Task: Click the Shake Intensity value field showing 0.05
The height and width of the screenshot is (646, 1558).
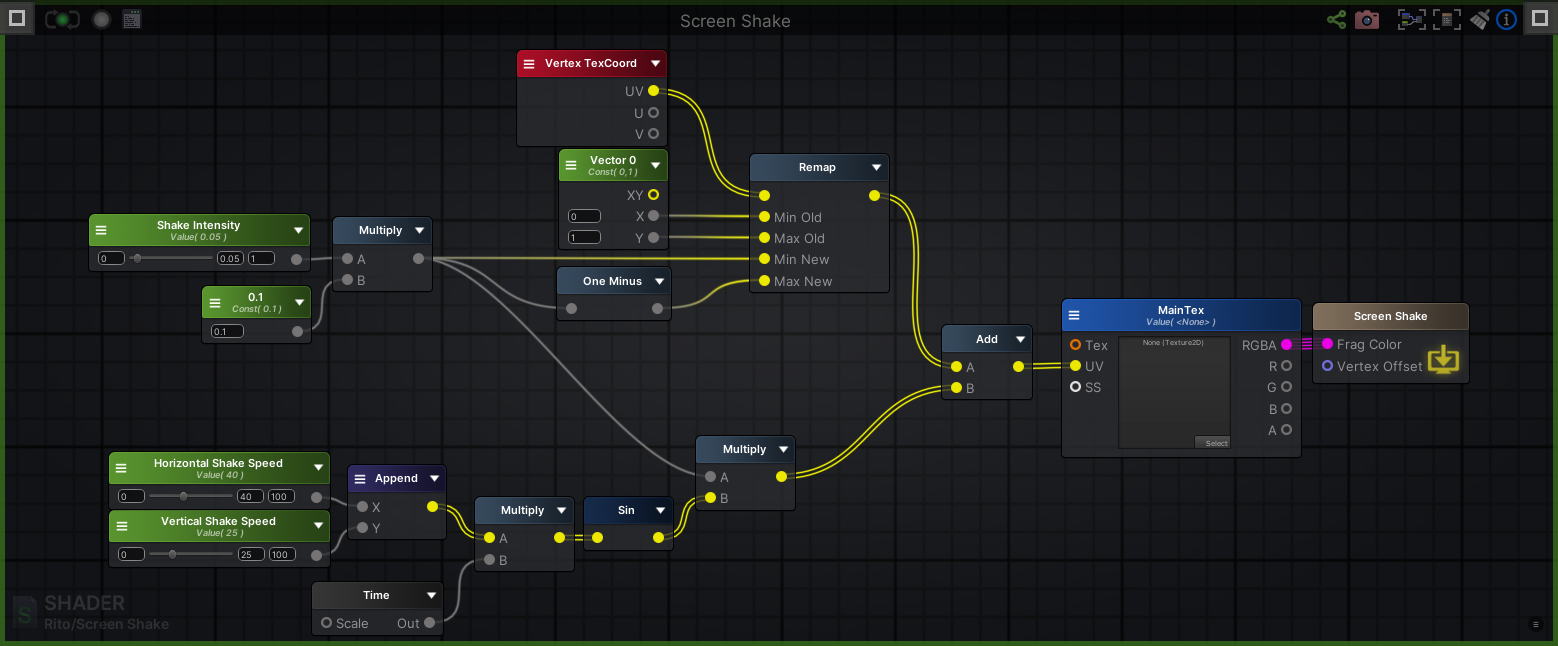Action: [x=229, y=258]
